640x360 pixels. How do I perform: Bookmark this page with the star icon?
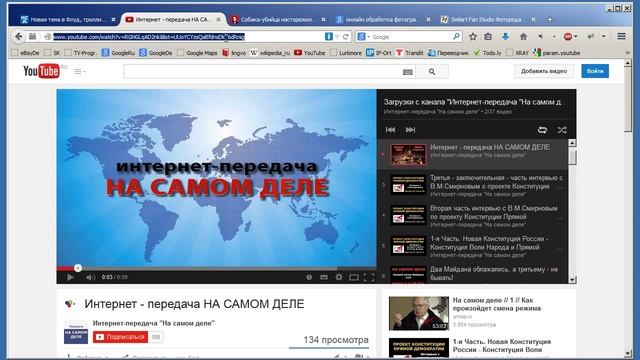473,37
